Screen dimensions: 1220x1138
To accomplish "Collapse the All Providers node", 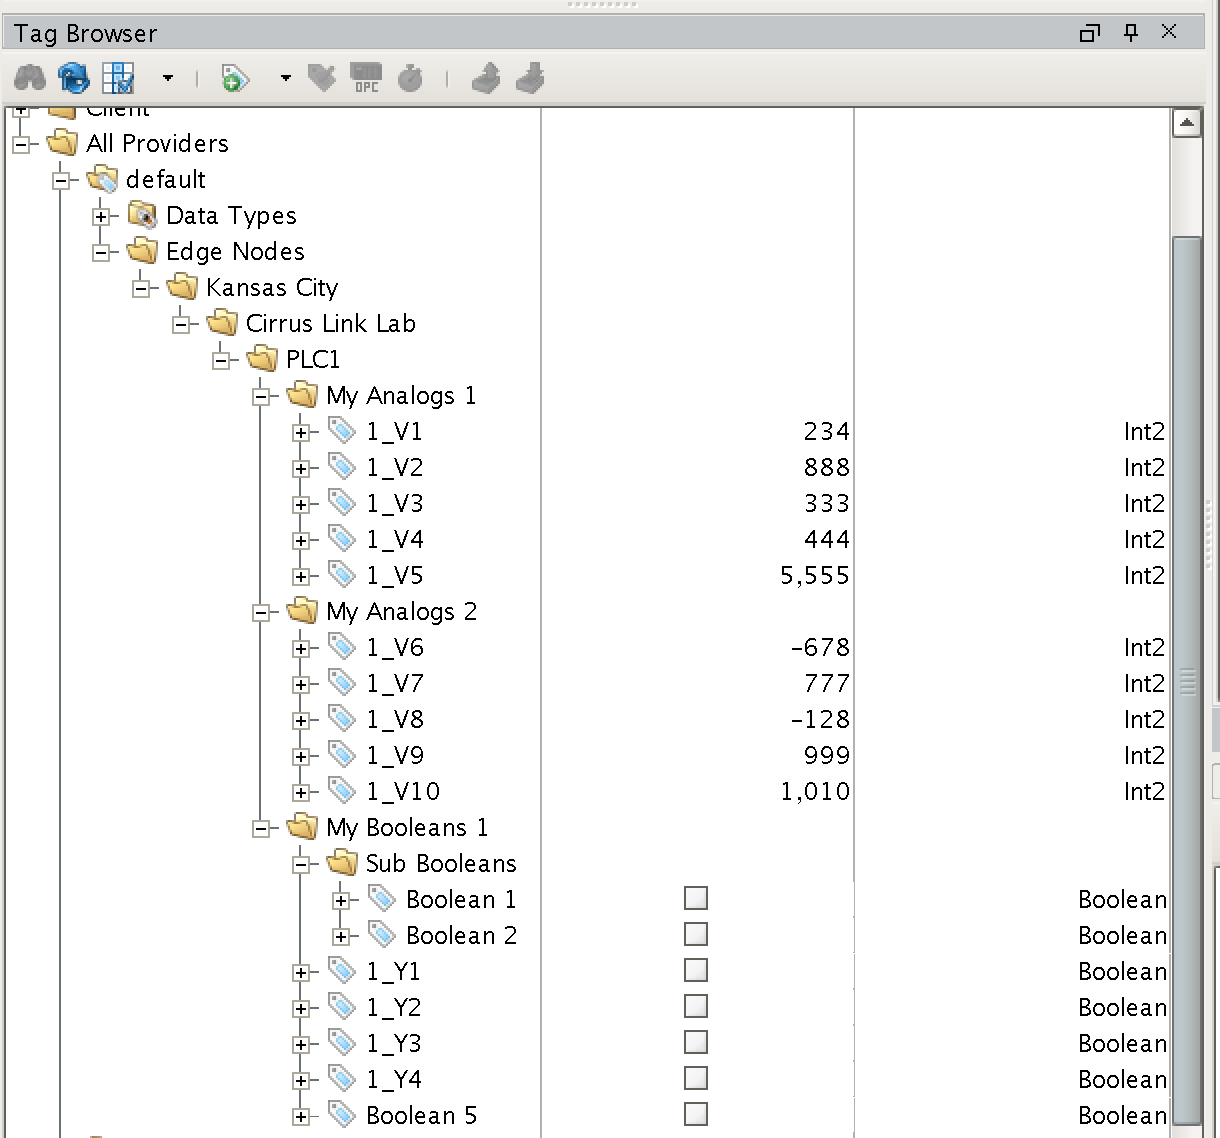I will click(21, 145).
